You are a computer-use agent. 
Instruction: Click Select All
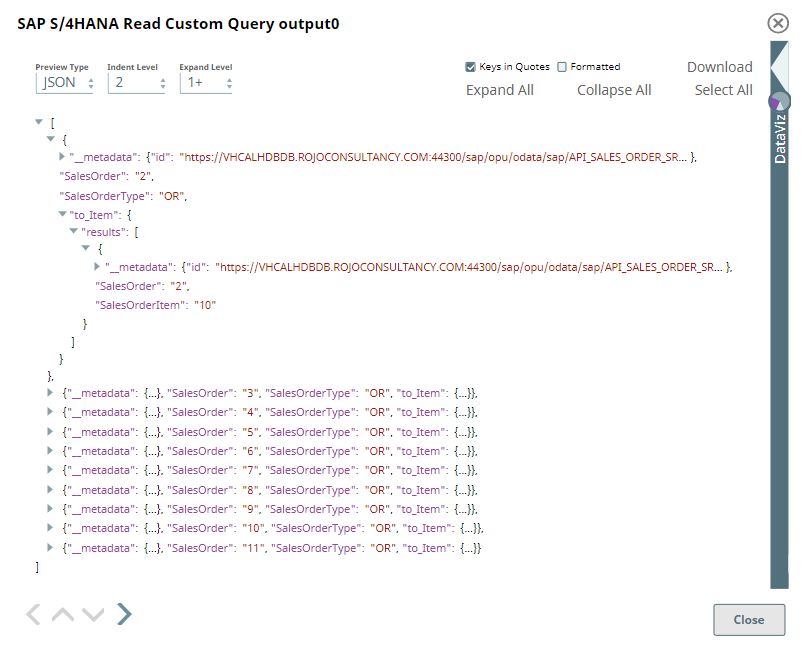[723, 90]
